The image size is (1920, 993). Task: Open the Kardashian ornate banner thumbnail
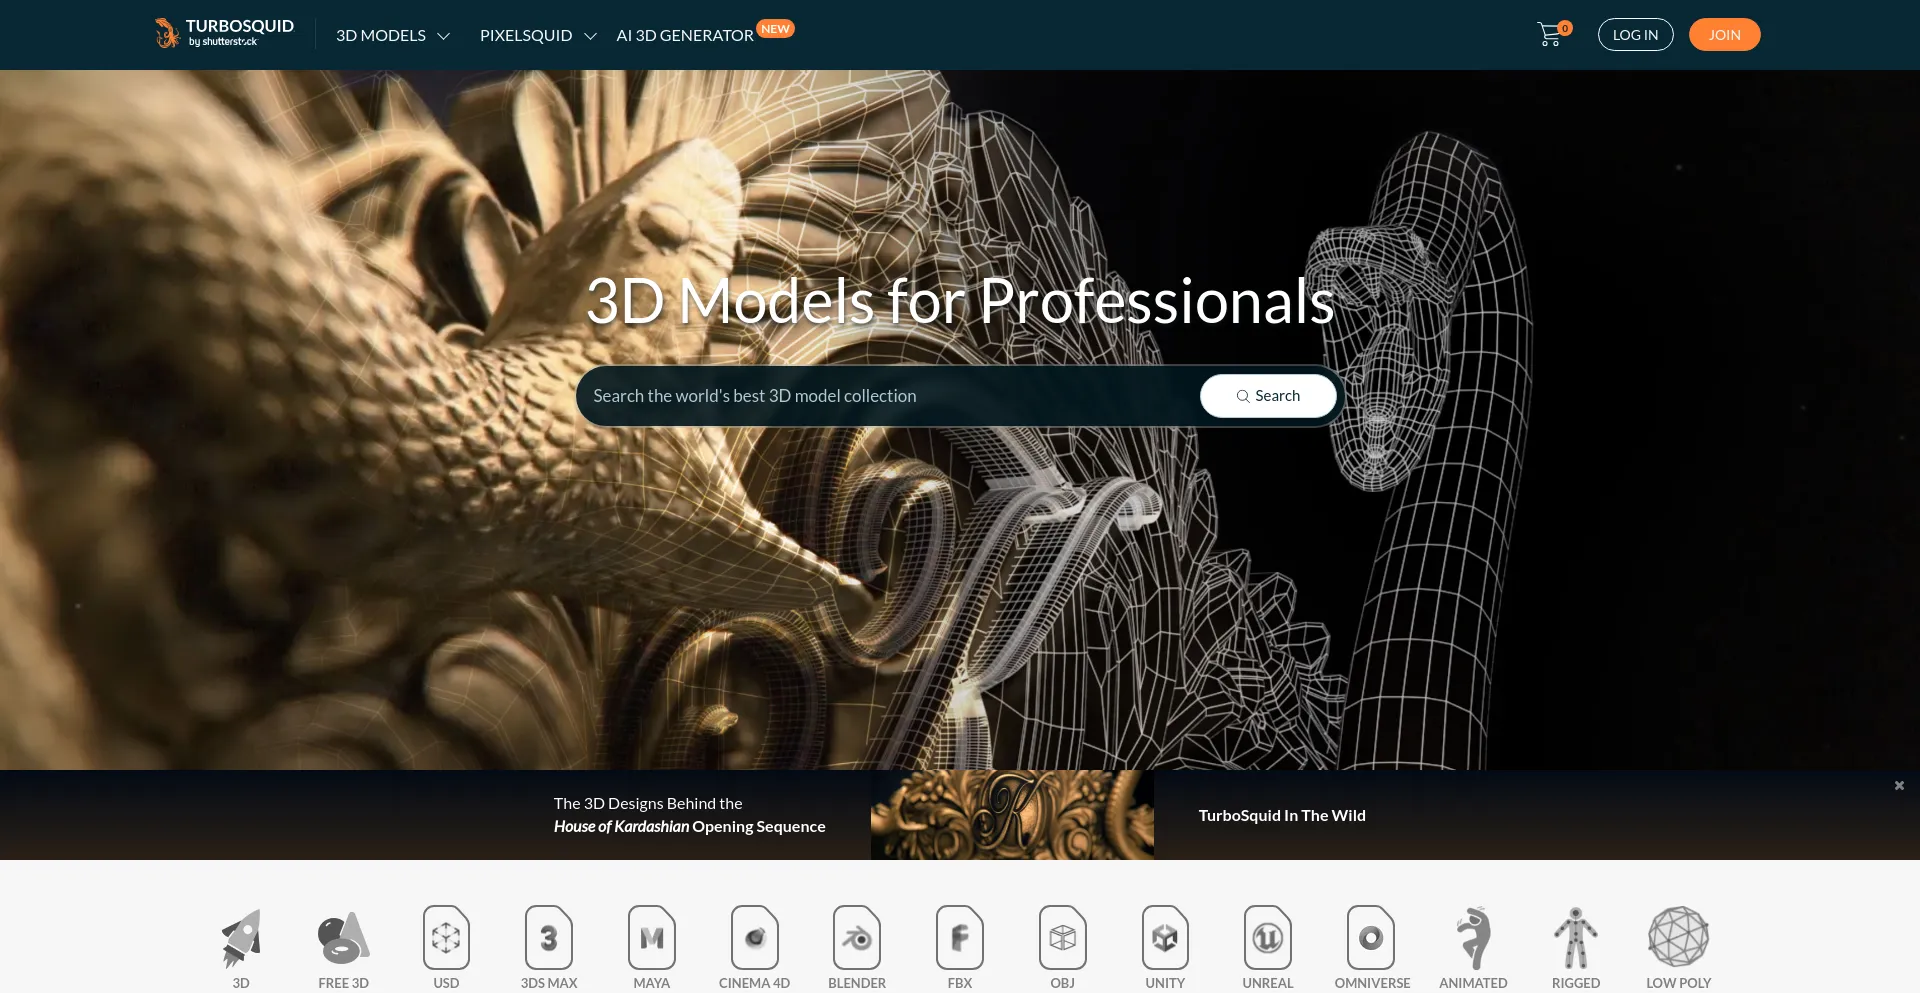[x=1012, y=815]
